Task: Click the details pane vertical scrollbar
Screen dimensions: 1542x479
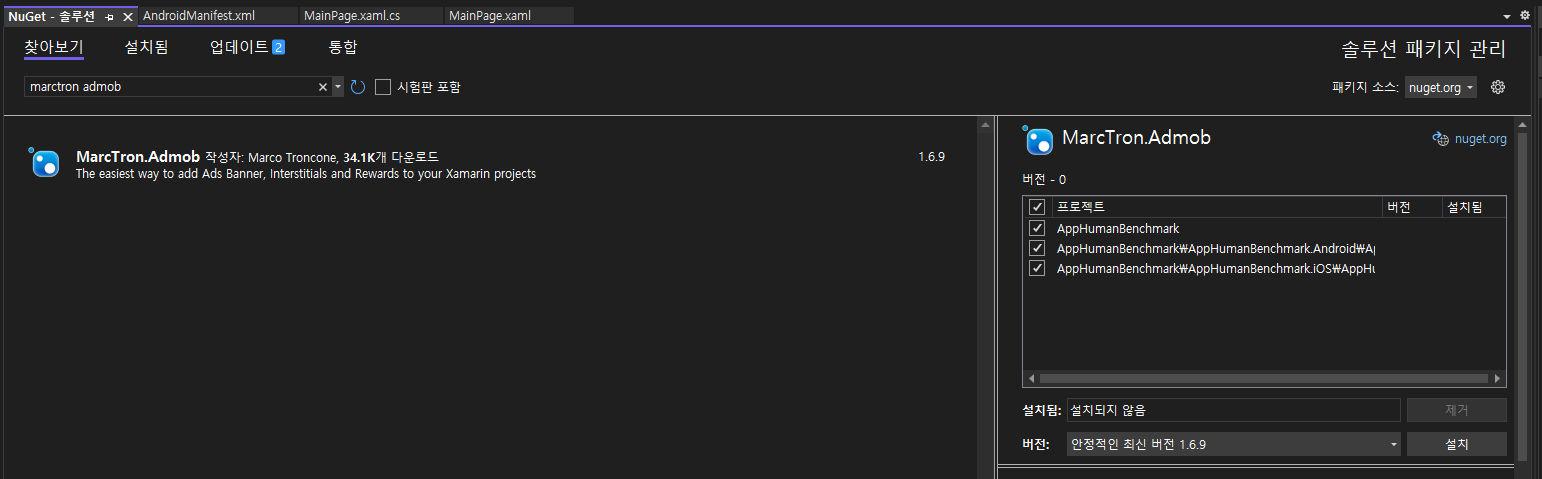Action: (1523, 295)
